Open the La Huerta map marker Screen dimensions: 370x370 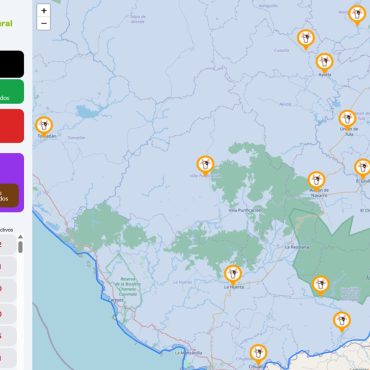233,275
